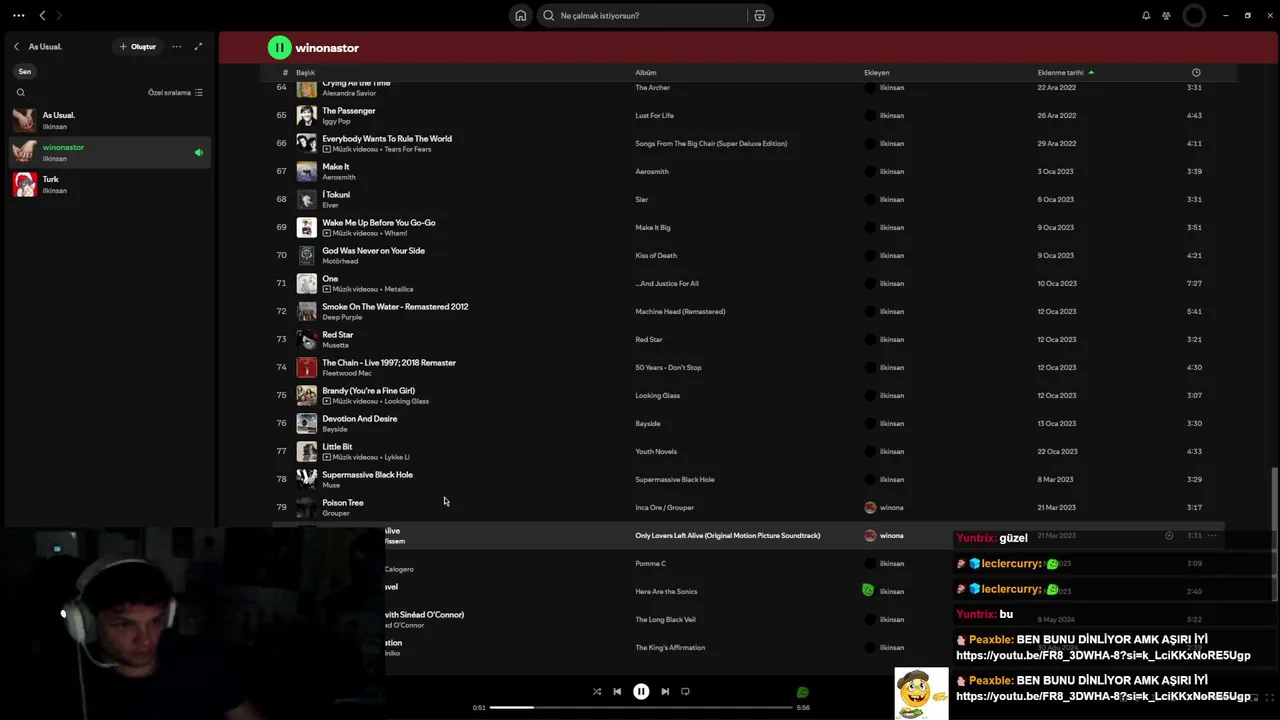Image resolution: width=1280 pixels, height=720 pixels.
Task: Select track Everybody Wants To Rule The World
Action: coord(387,138)
